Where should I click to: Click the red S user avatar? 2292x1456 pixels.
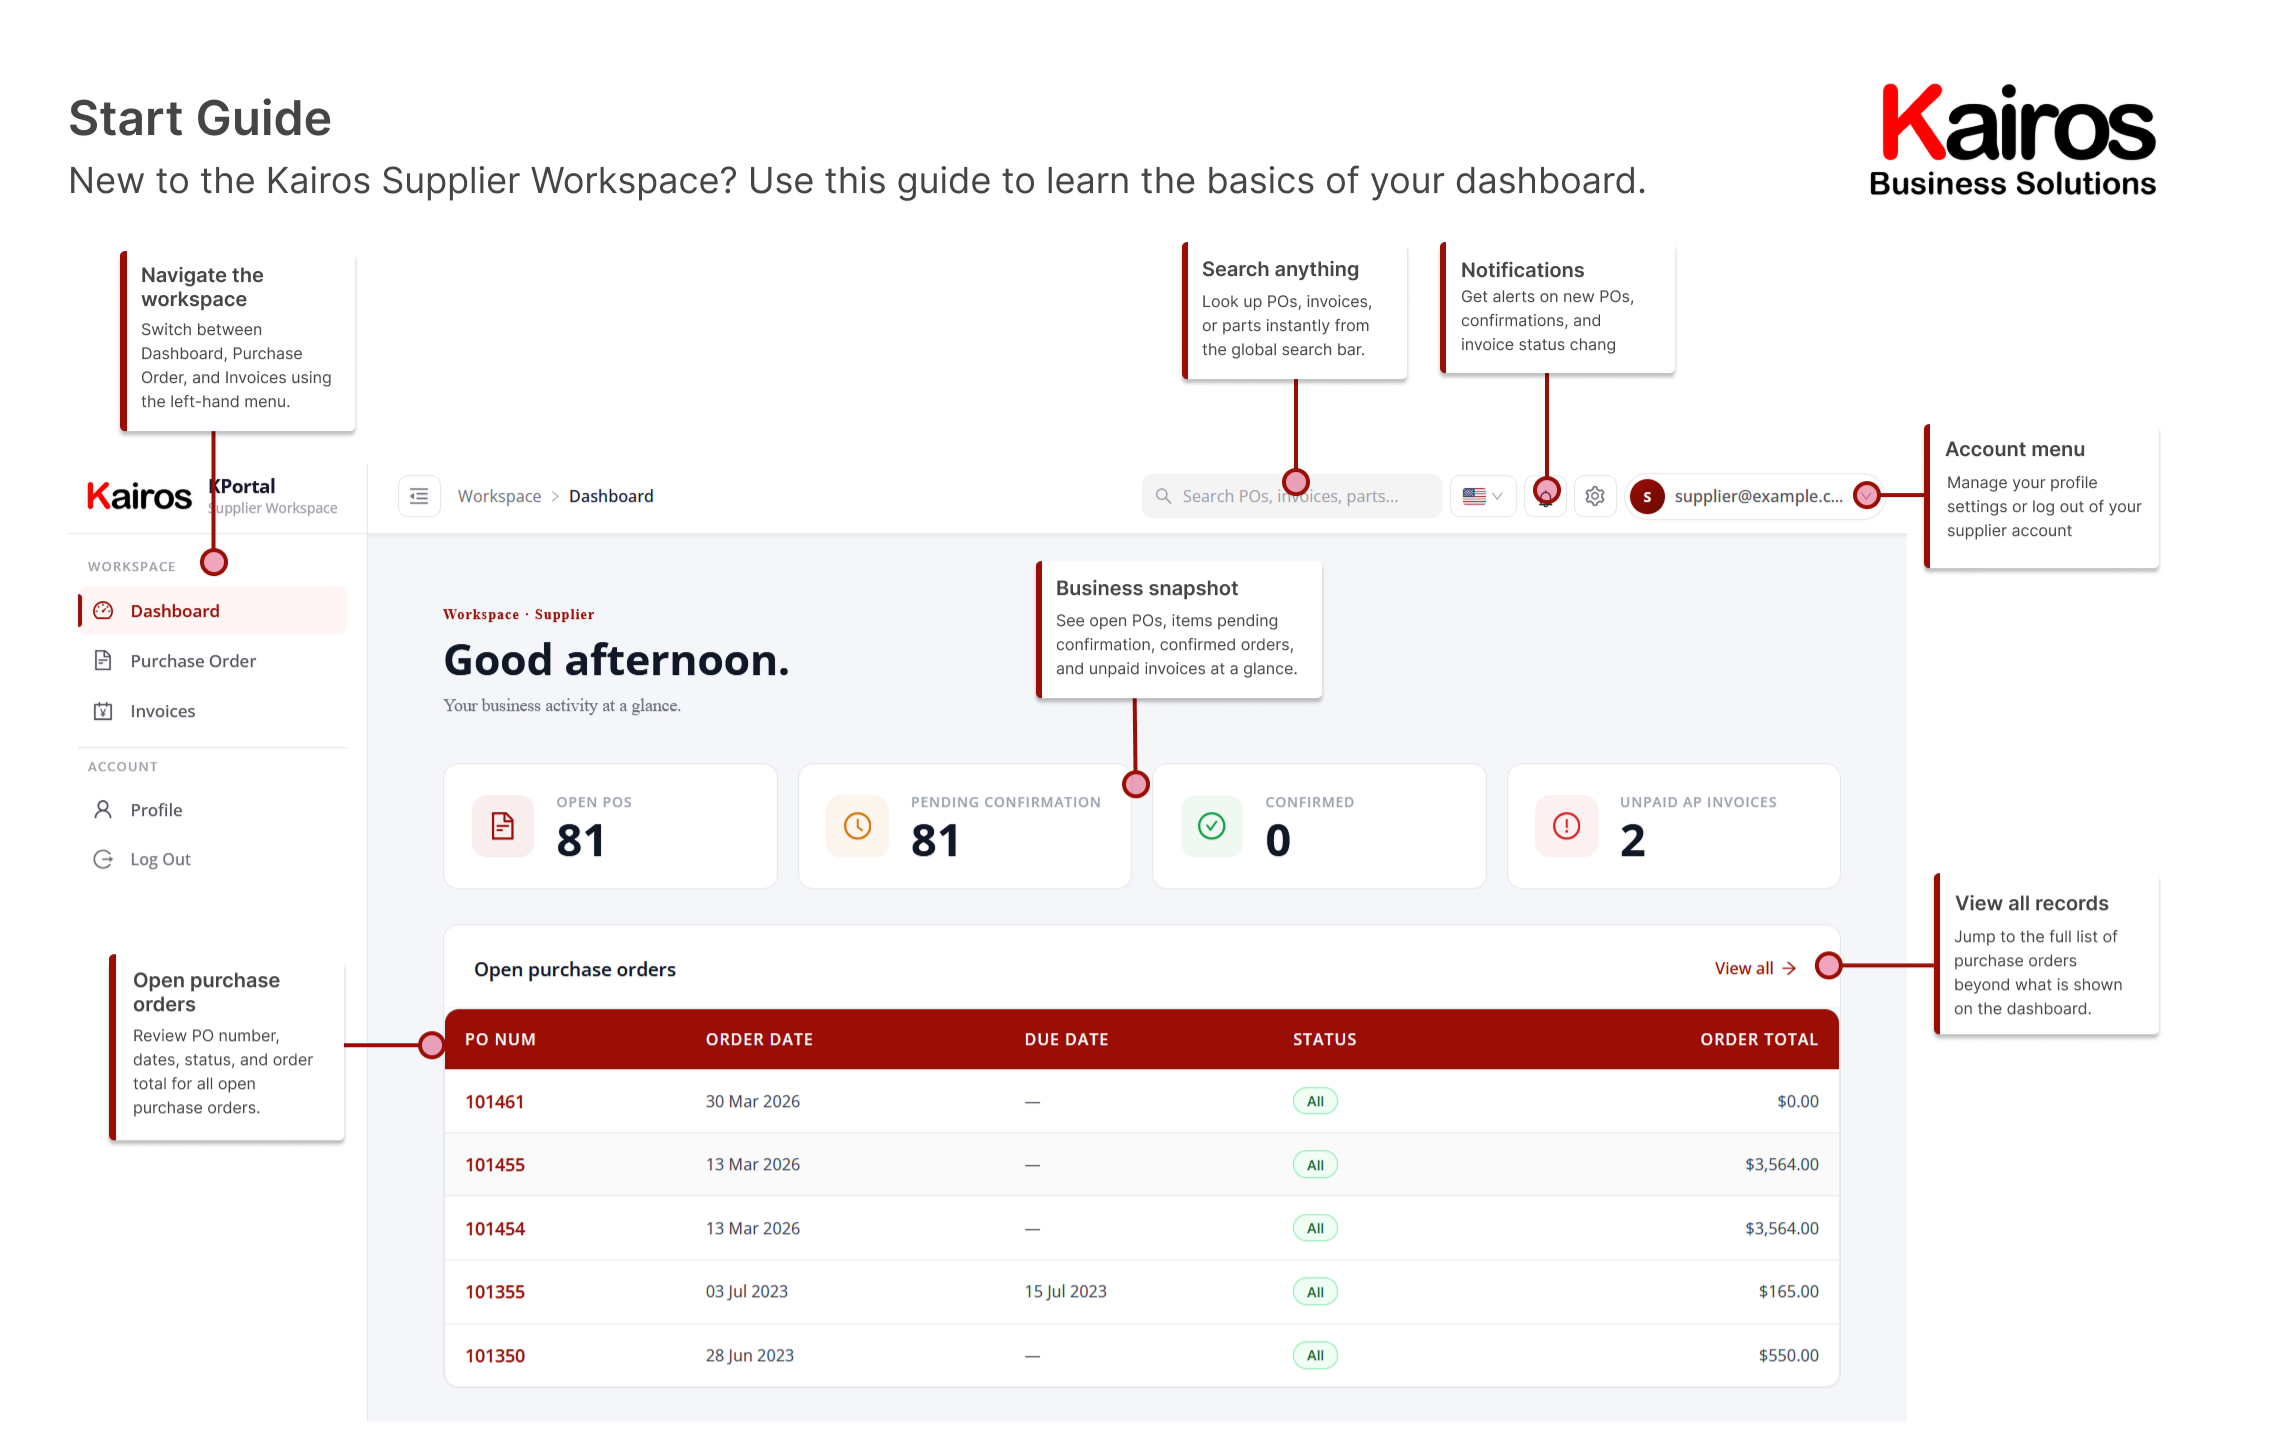pyautogui.click(x=1647, y=496)
